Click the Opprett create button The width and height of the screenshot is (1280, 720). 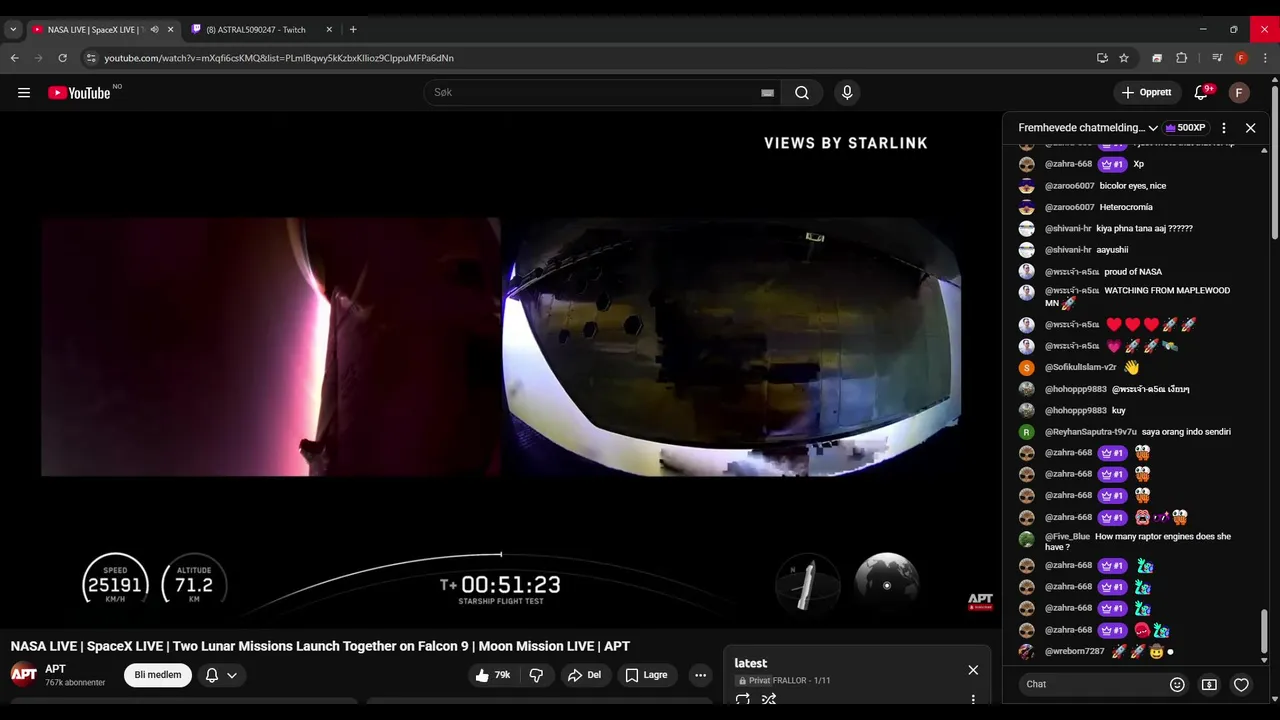click(1147, 93)
